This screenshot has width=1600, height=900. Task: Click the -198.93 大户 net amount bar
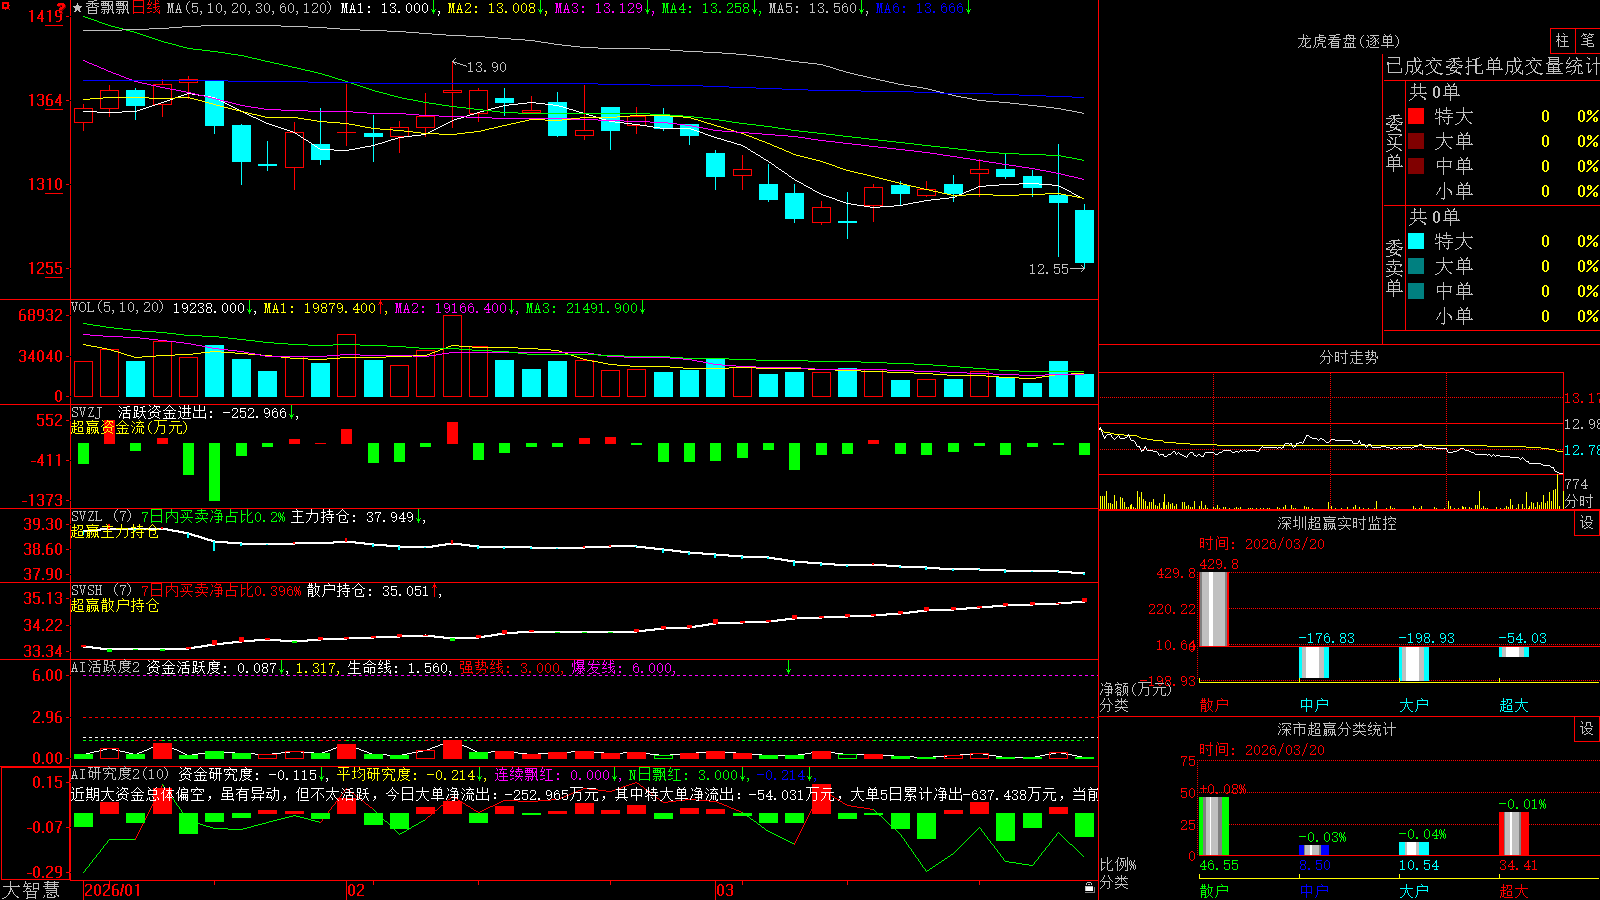coord(1414,664)
